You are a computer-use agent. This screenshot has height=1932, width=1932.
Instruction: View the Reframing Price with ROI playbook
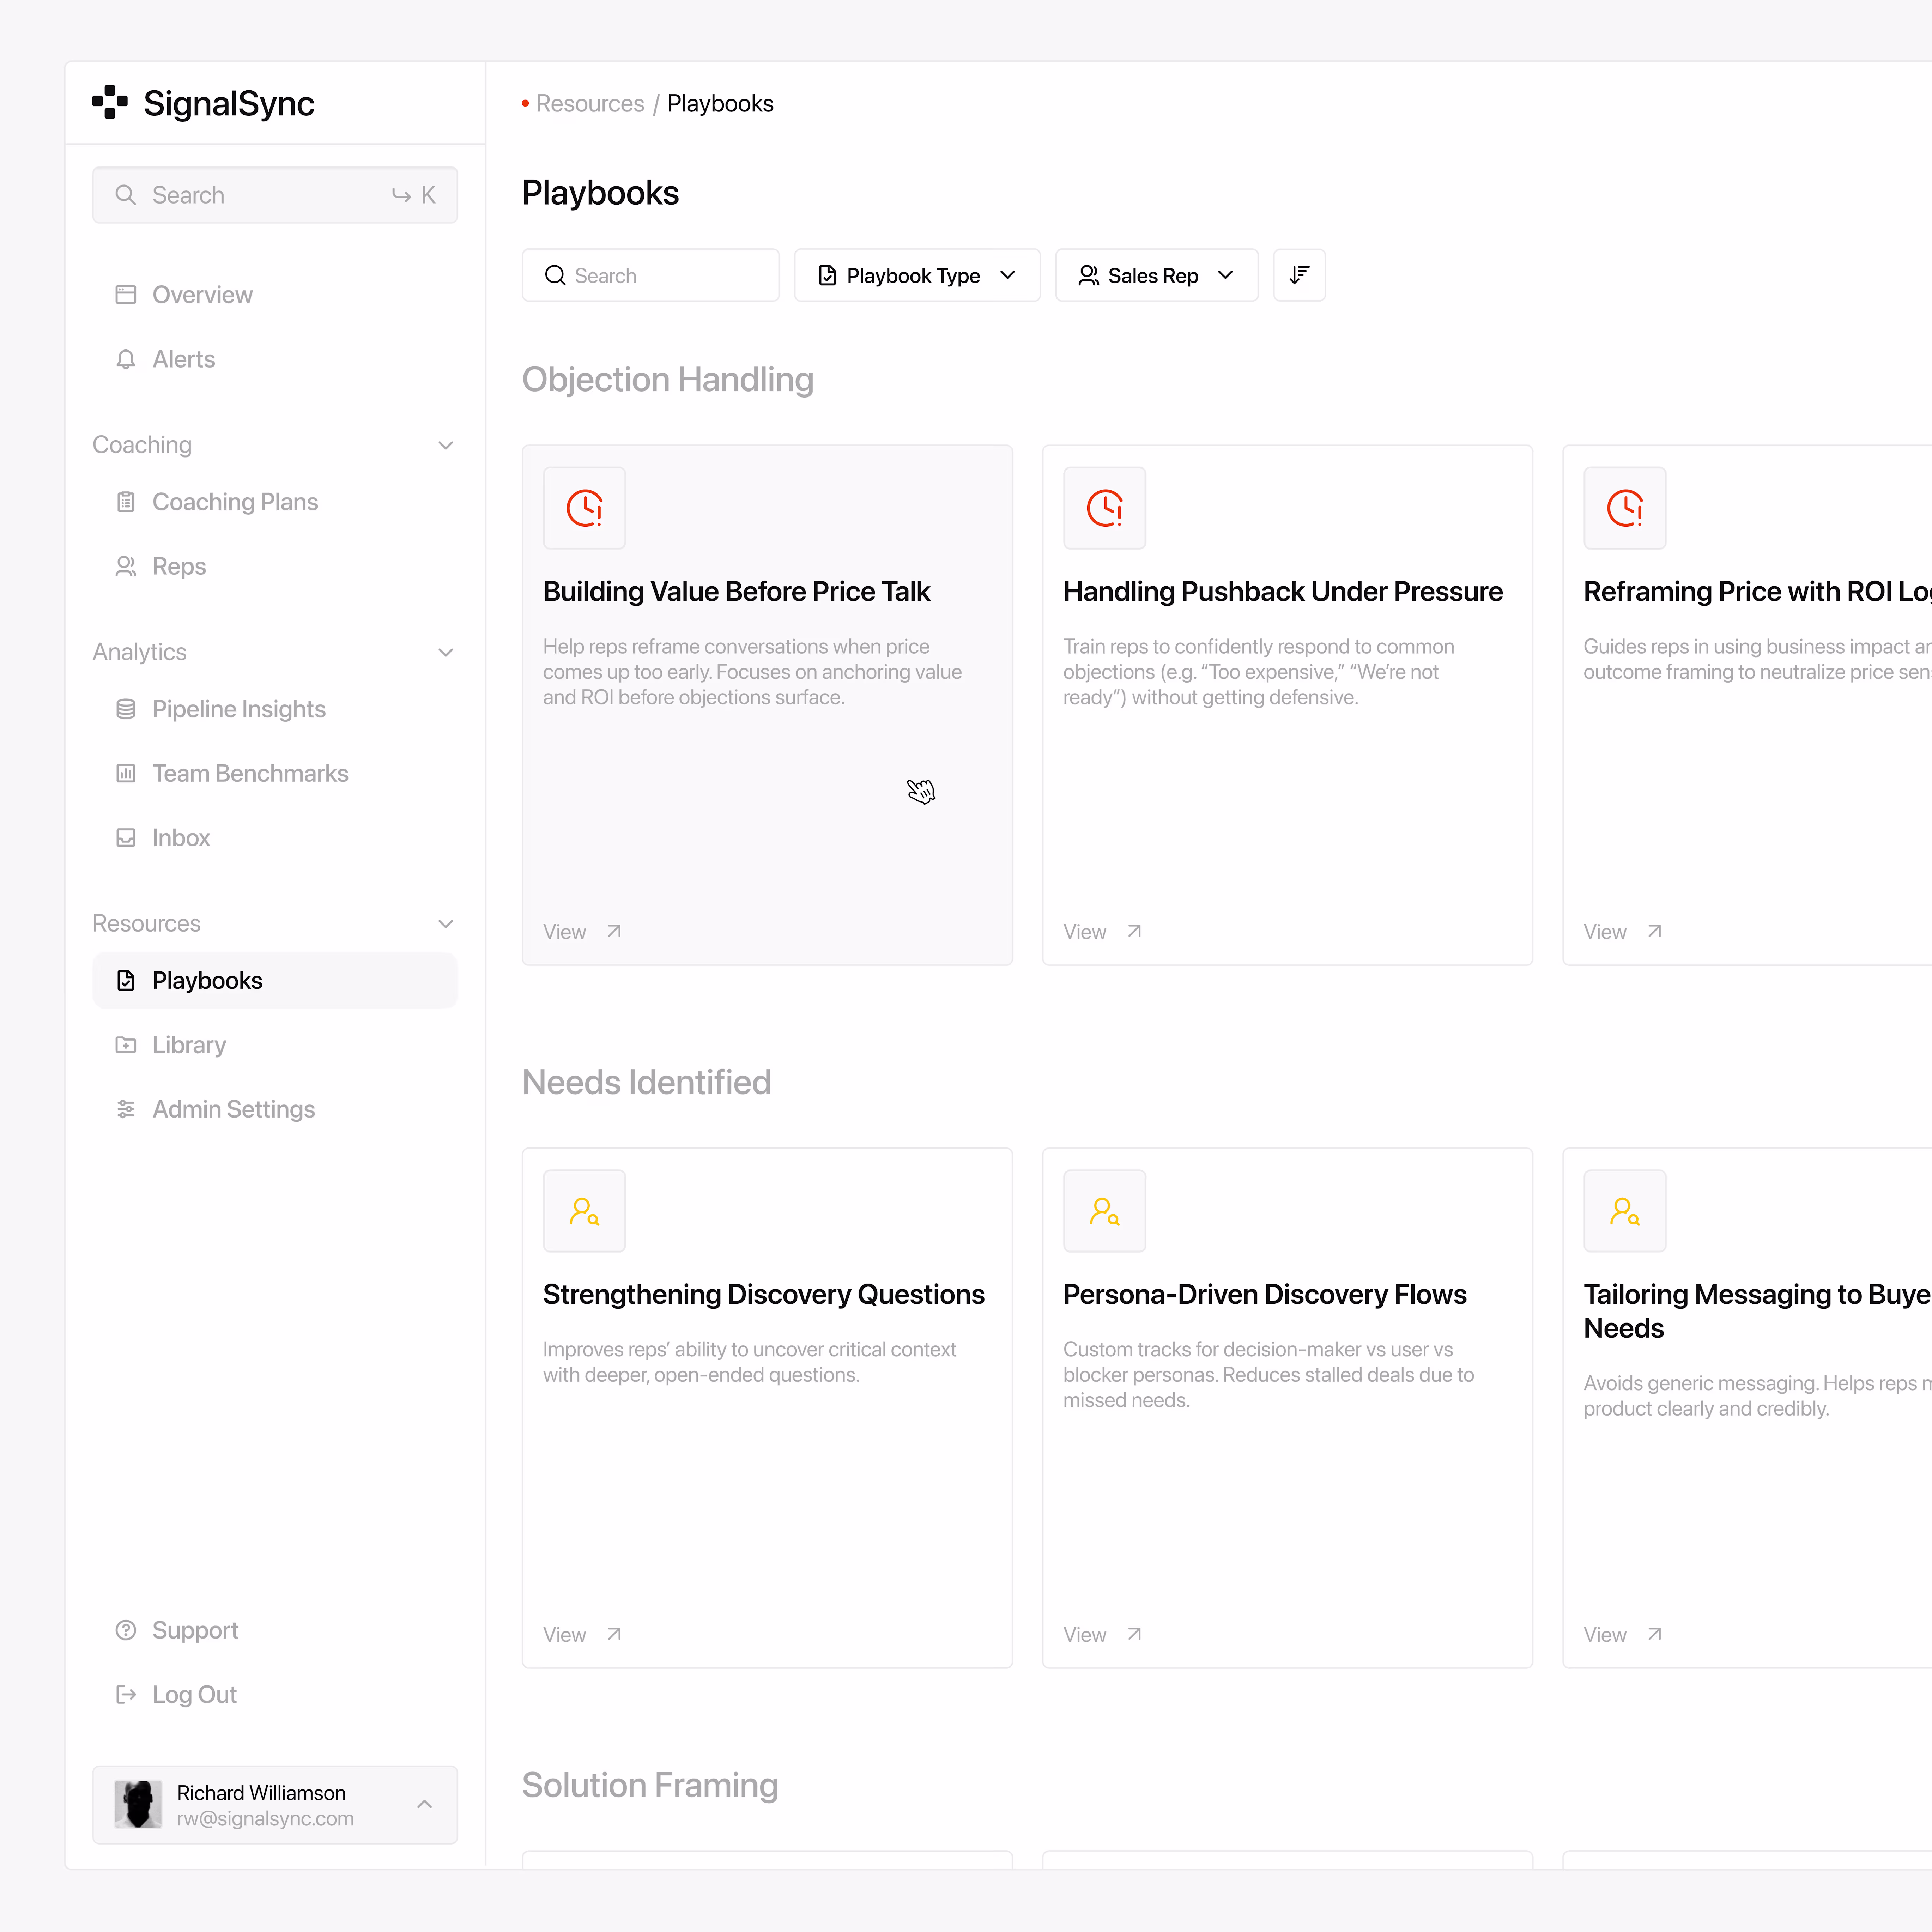tap(1623, 932)
